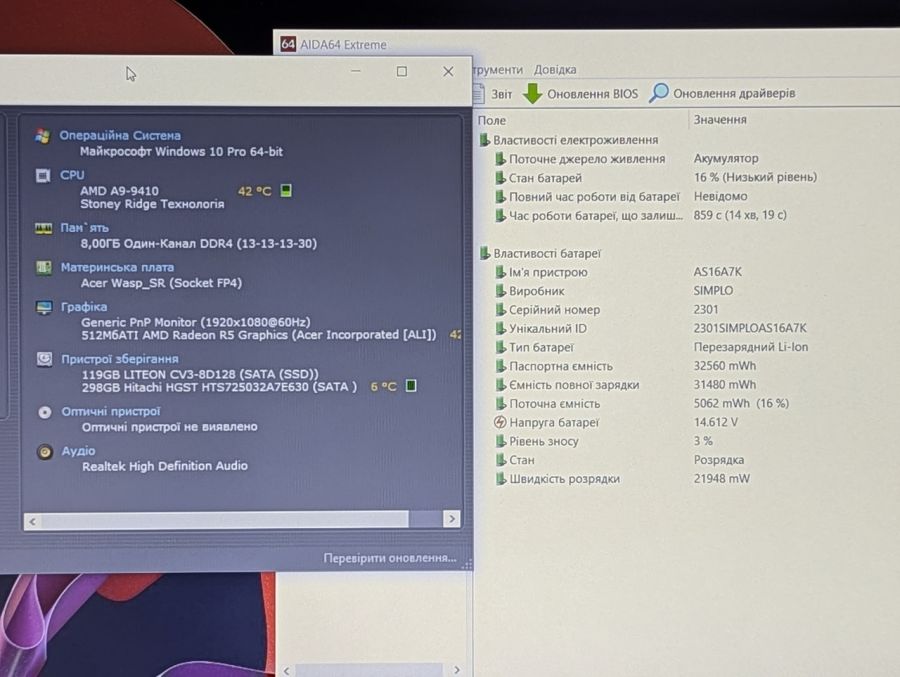
Task: Click the memory module icon
Action: 44,229
